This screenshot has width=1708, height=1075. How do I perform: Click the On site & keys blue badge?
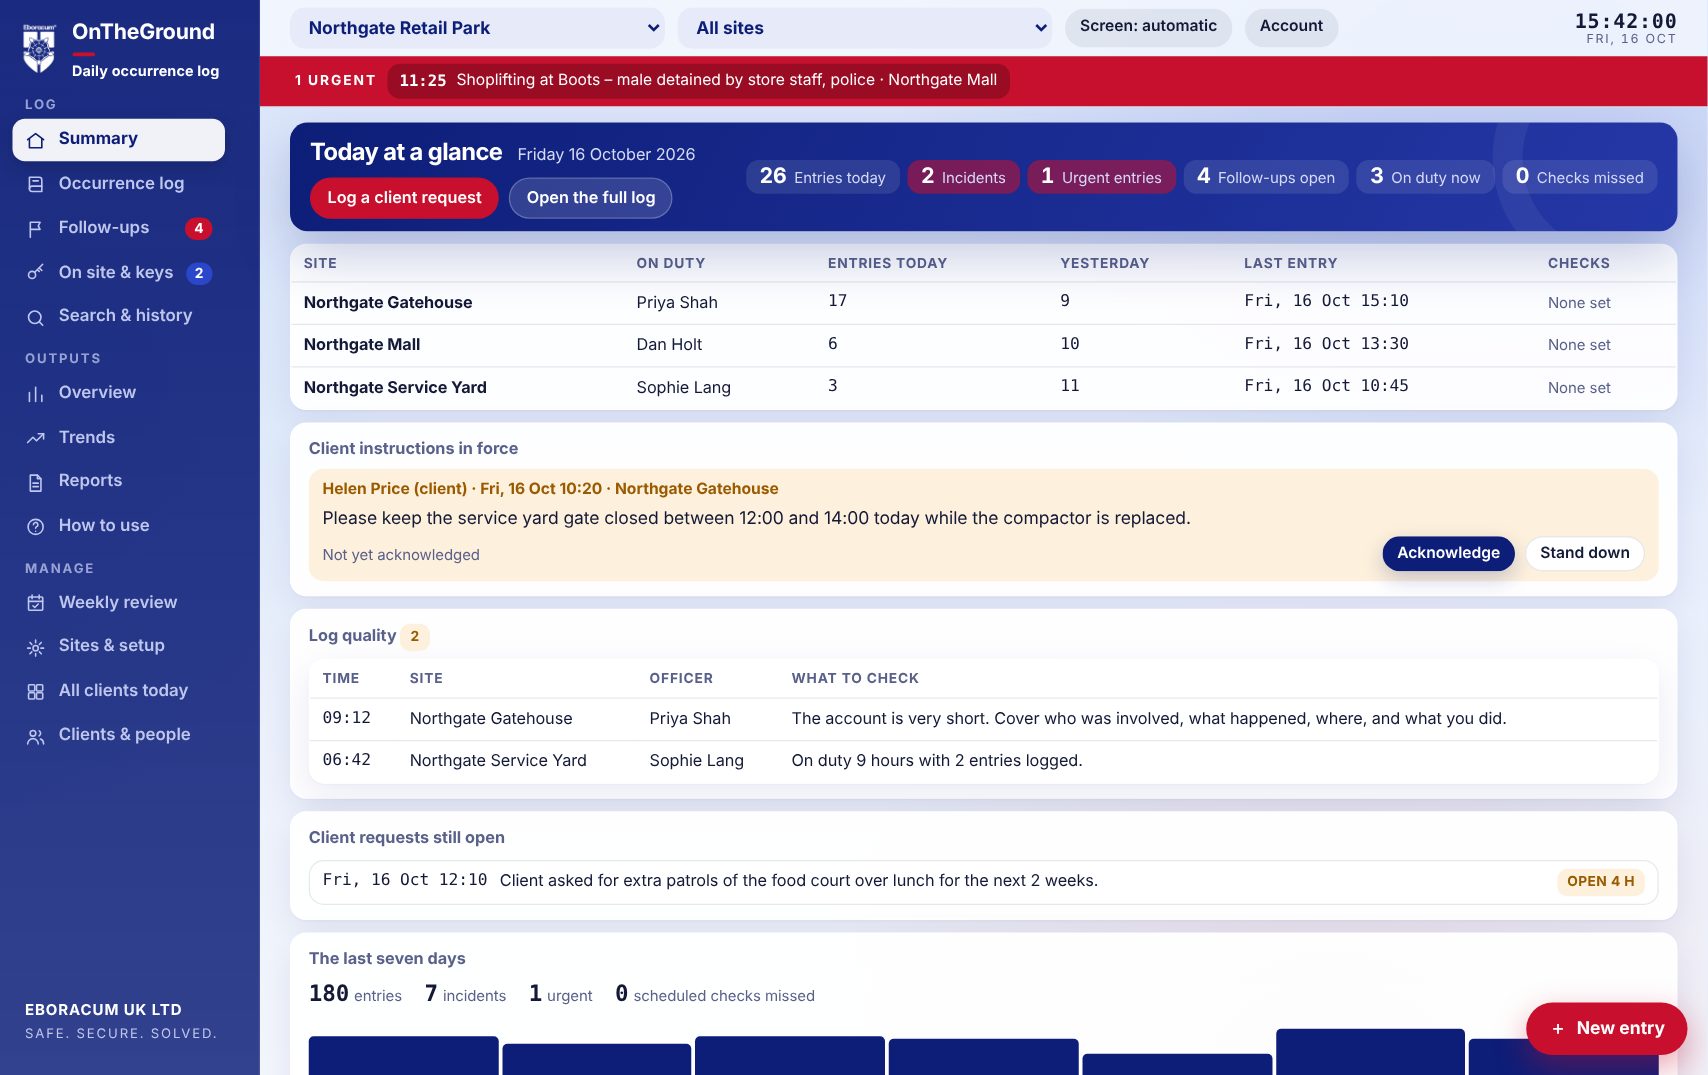click(199, 273)
